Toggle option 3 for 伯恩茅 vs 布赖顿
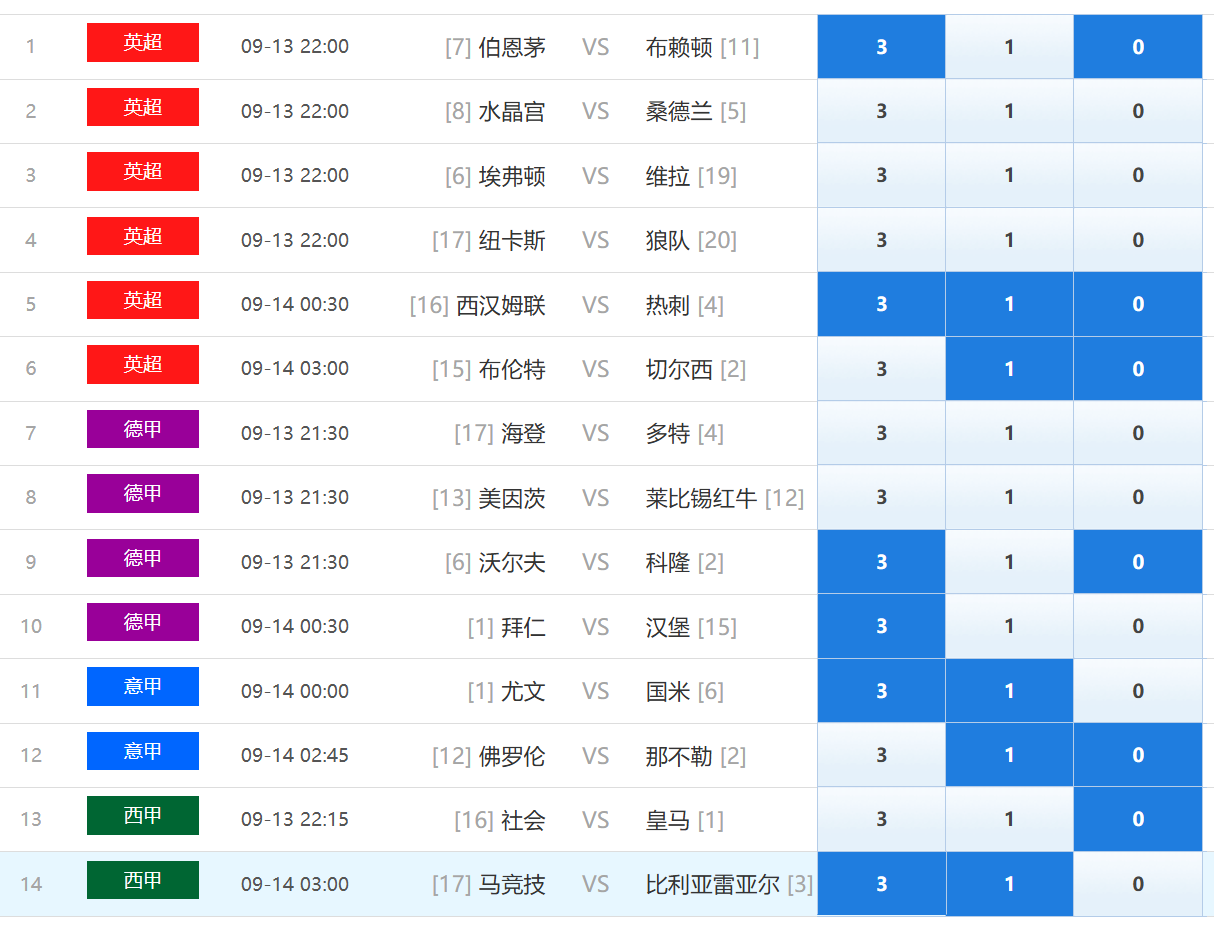The image size is (1214, 926). tap(881, 47)
